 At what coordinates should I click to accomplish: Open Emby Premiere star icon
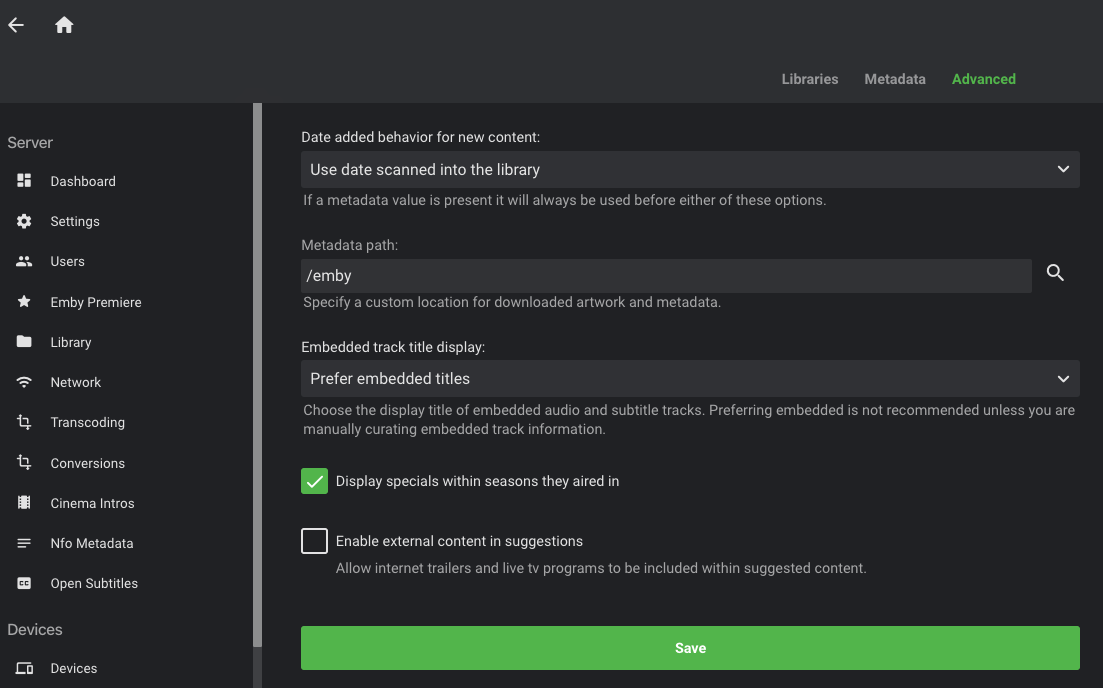point(24,301)
